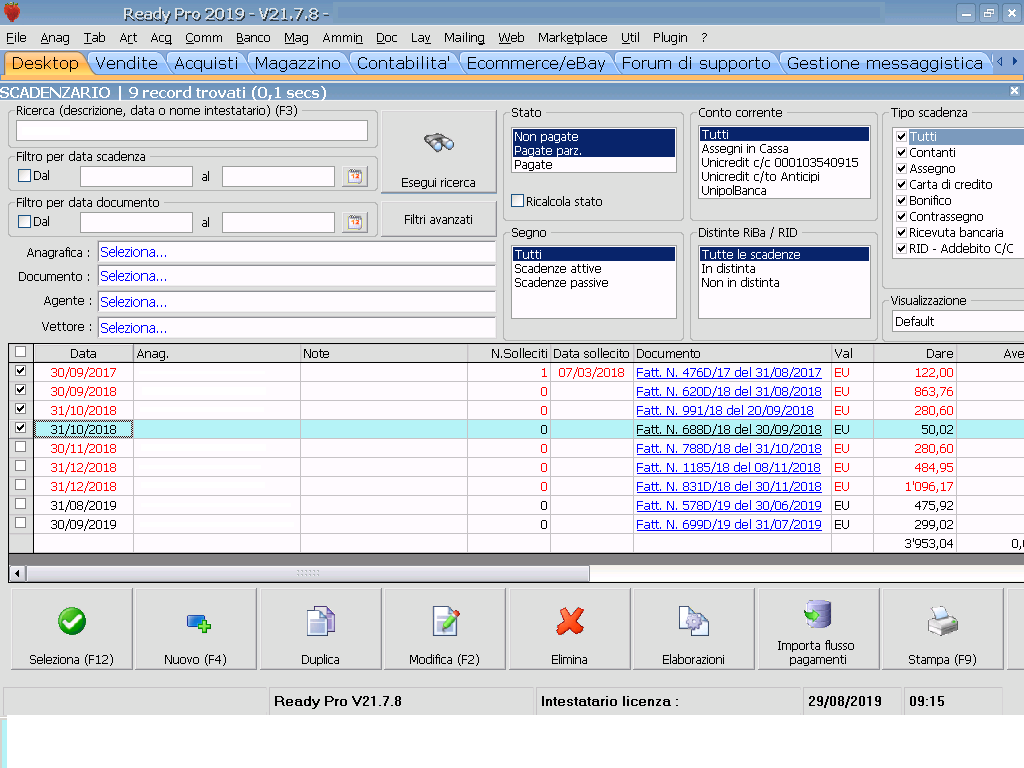Open the Banco menu

(x=253, y=38)
